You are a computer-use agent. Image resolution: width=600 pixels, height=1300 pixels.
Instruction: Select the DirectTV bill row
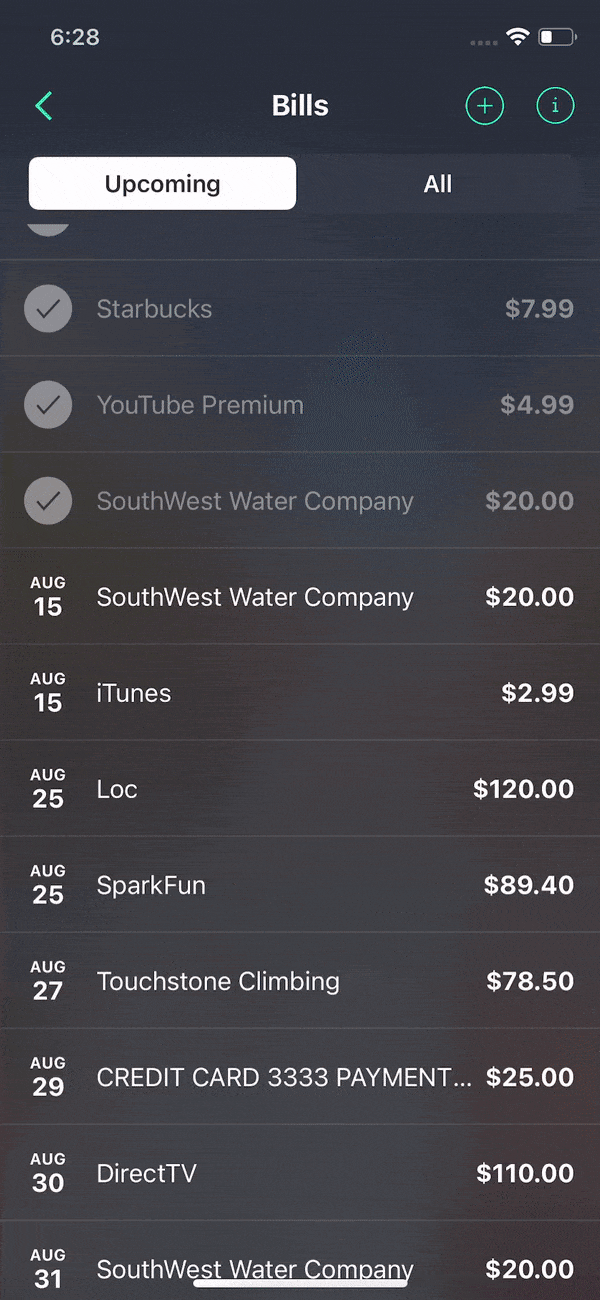300,1172
